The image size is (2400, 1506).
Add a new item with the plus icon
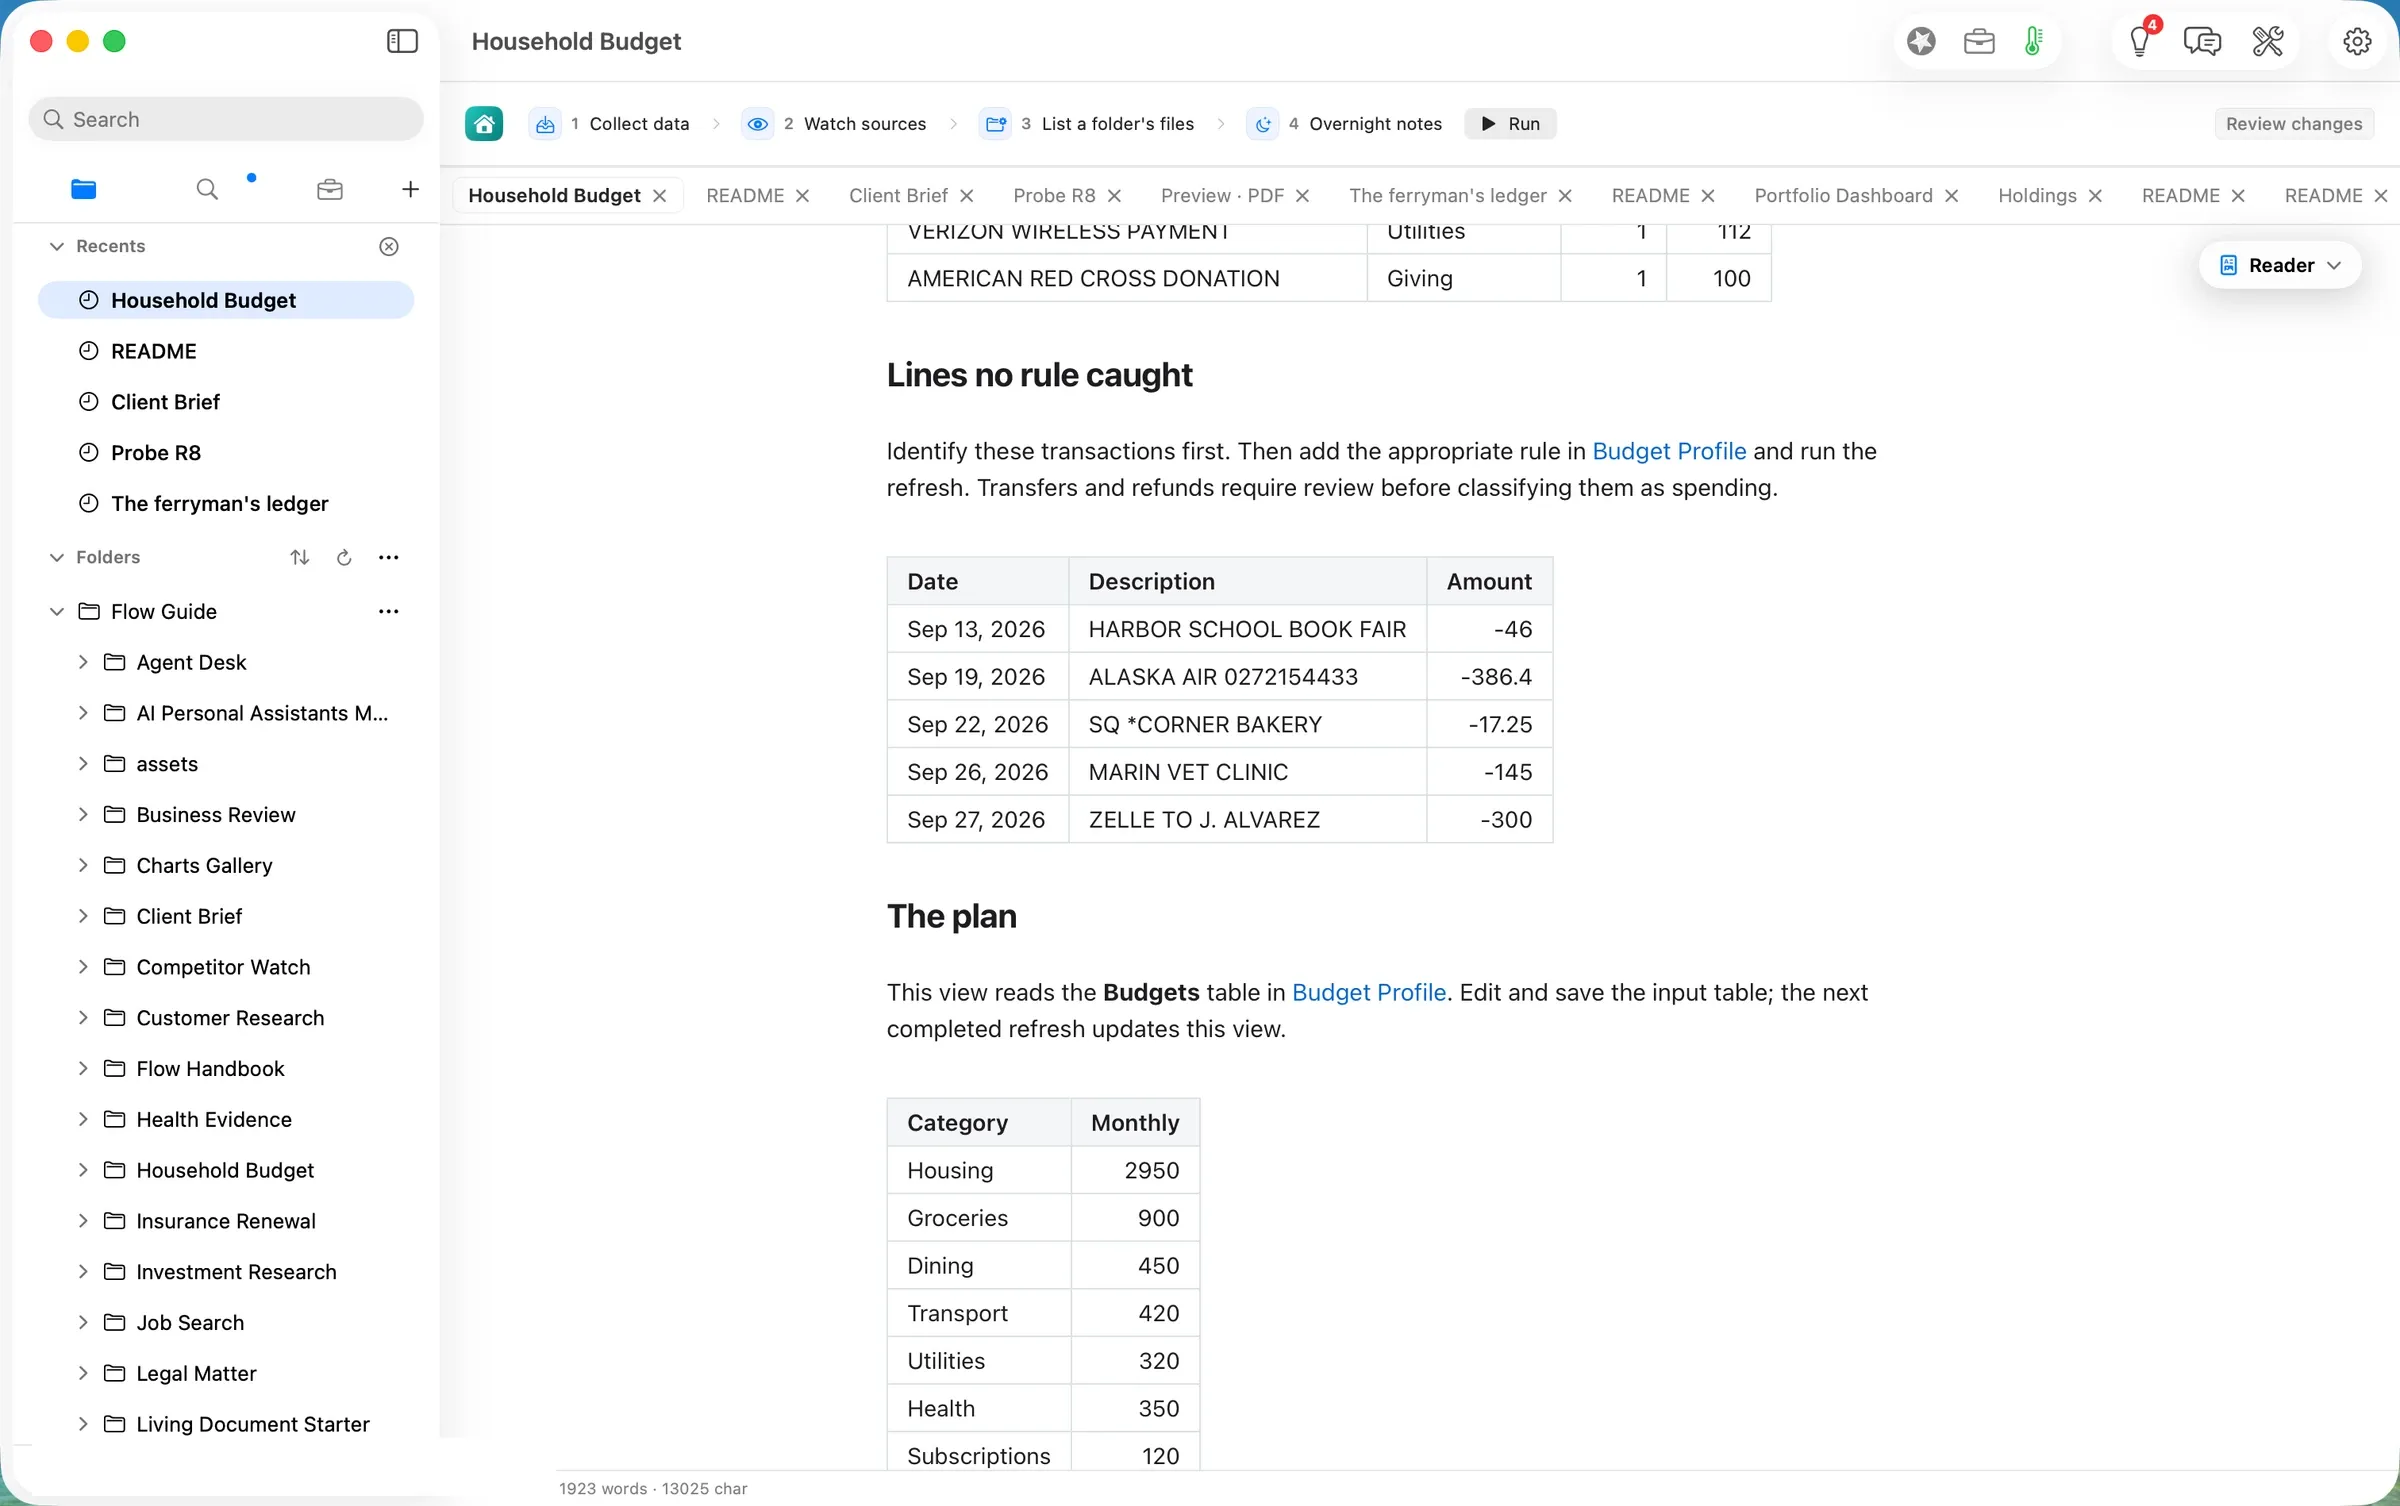click(x=410, y=189)
